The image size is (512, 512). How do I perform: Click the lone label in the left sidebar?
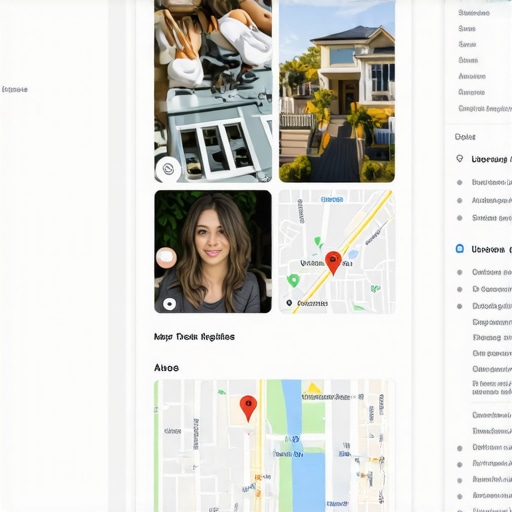pyautogui.click(x=15, y=89)
